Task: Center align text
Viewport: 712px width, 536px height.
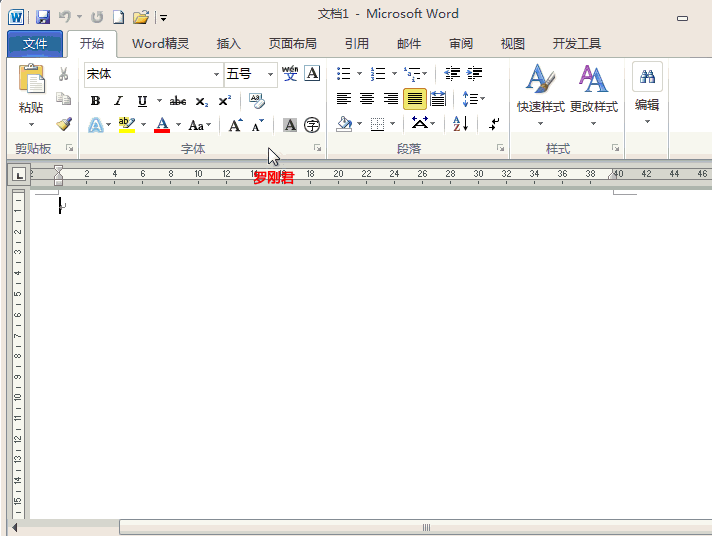Action: [367, 99]
